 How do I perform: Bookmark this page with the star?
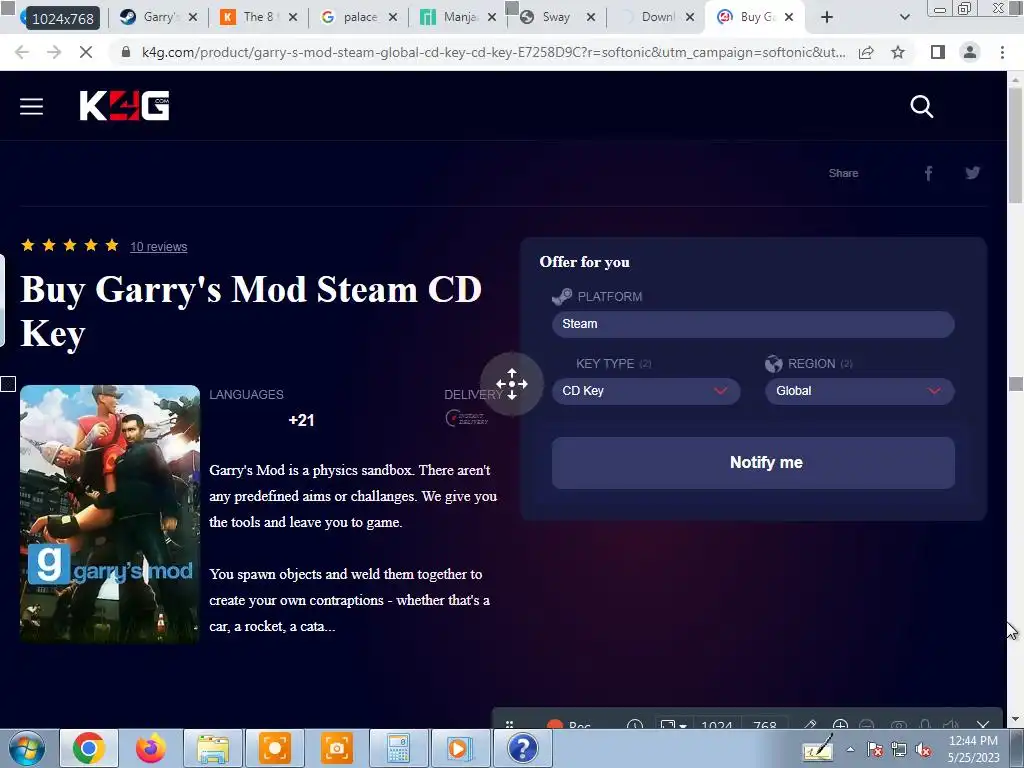click(898, 52)
